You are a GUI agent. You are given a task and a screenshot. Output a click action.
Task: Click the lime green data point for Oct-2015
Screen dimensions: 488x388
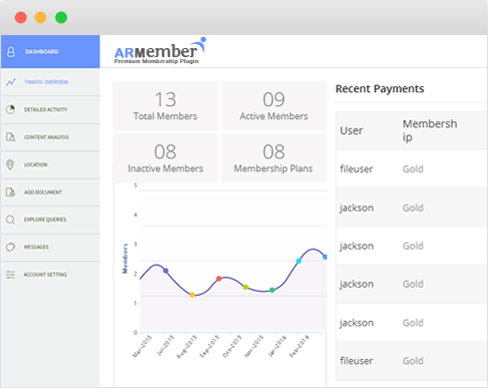coord(246,287)
